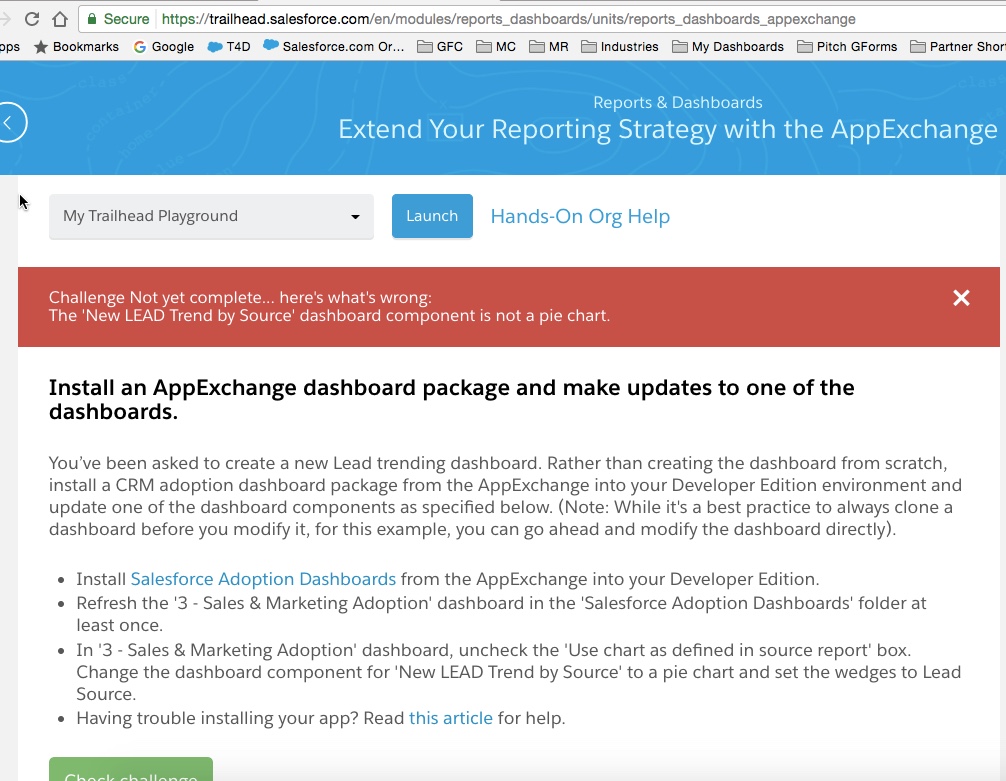Open the T4D bookmark
1006x781 pixels.
click(x=229, y=46)
